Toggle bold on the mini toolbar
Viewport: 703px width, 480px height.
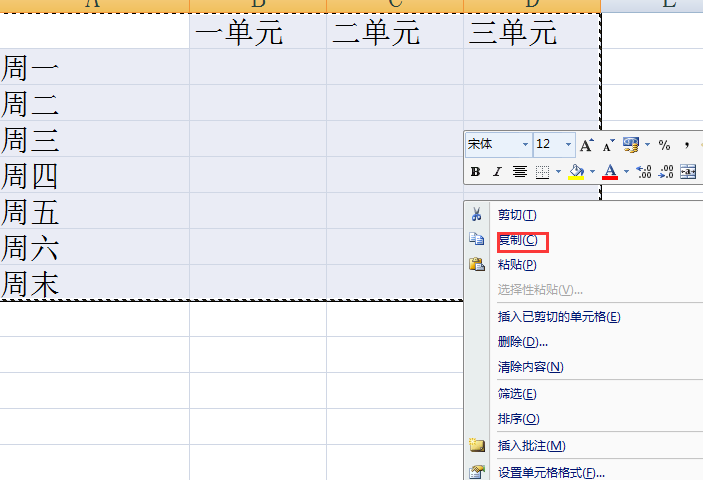pyautogui.click(x=476, y=172)
